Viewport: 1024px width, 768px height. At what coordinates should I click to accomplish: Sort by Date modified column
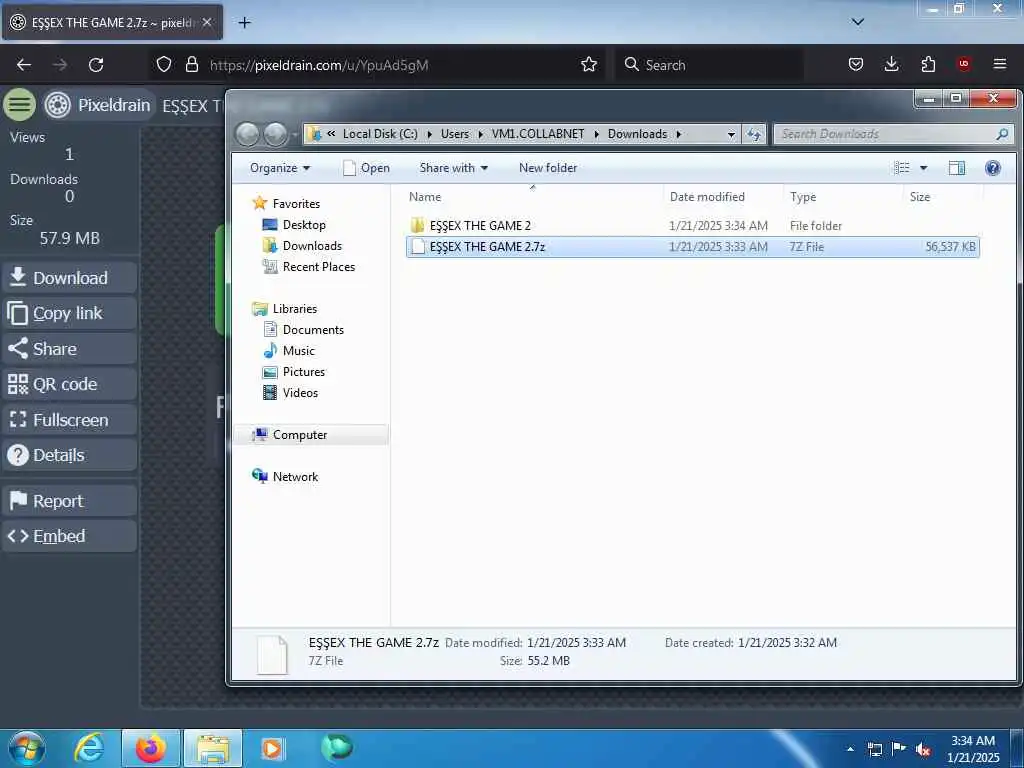pos(723,197)
